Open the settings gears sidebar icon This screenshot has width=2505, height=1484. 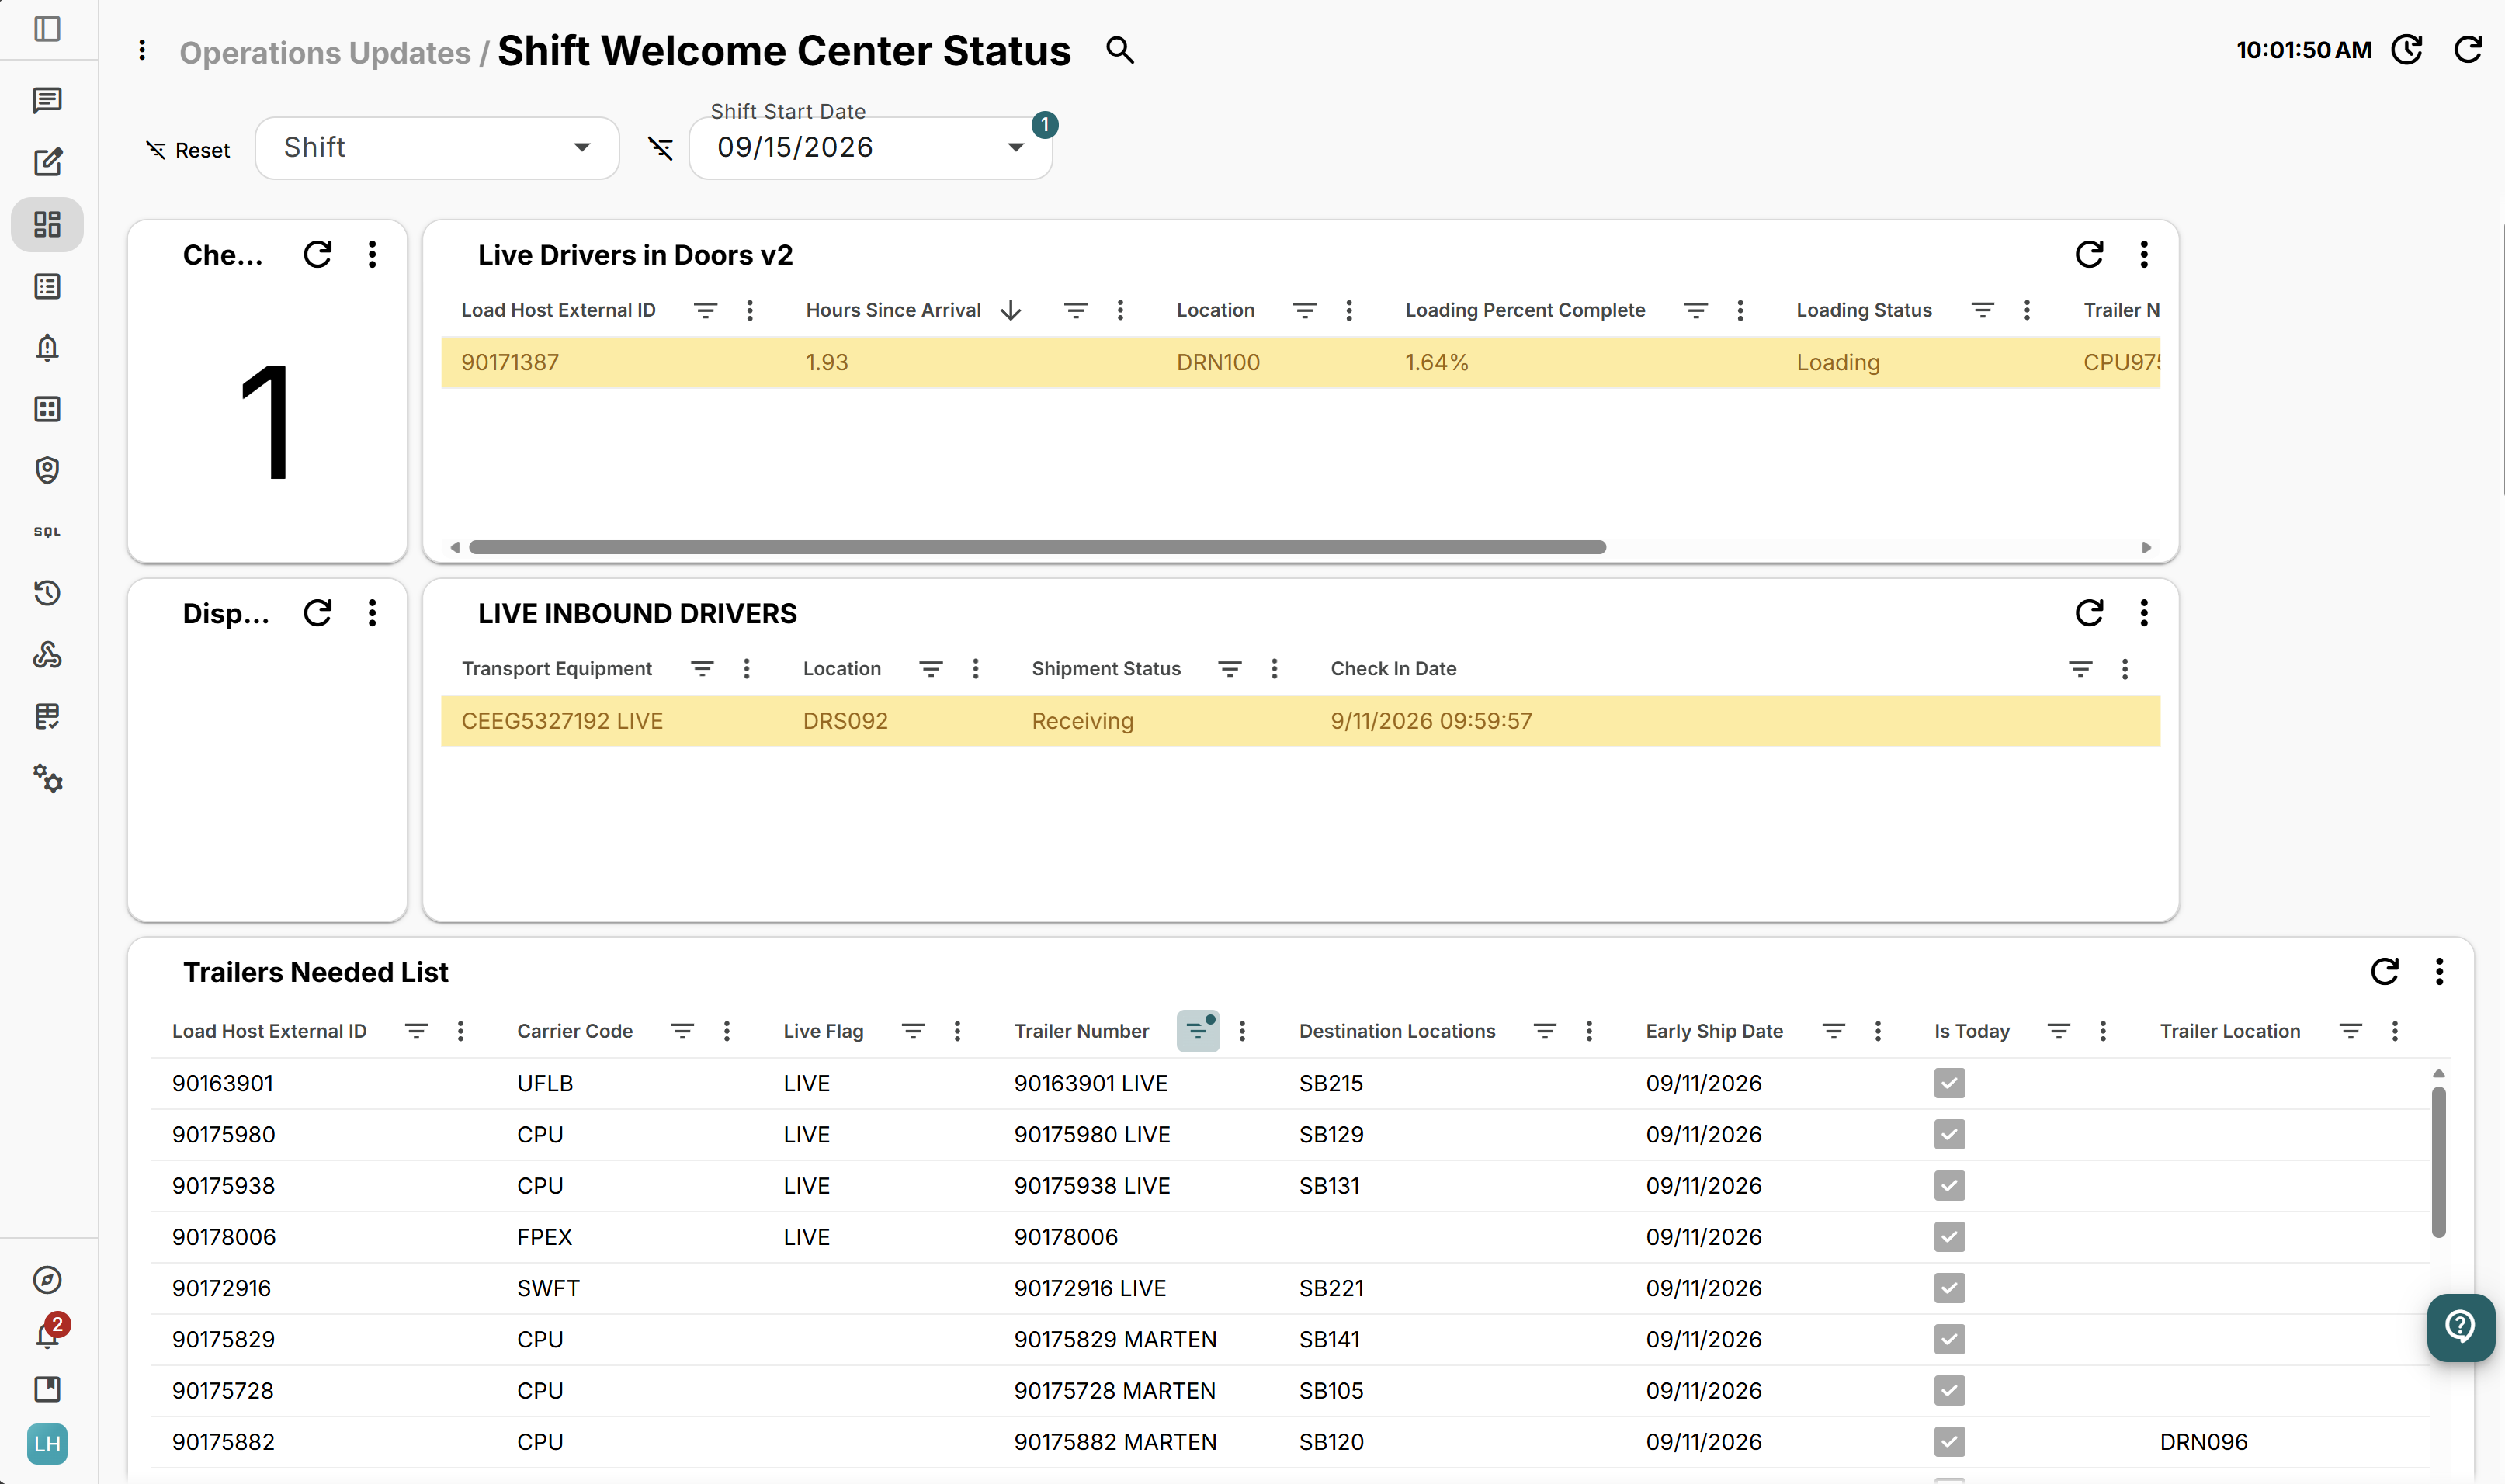point(47,778)
